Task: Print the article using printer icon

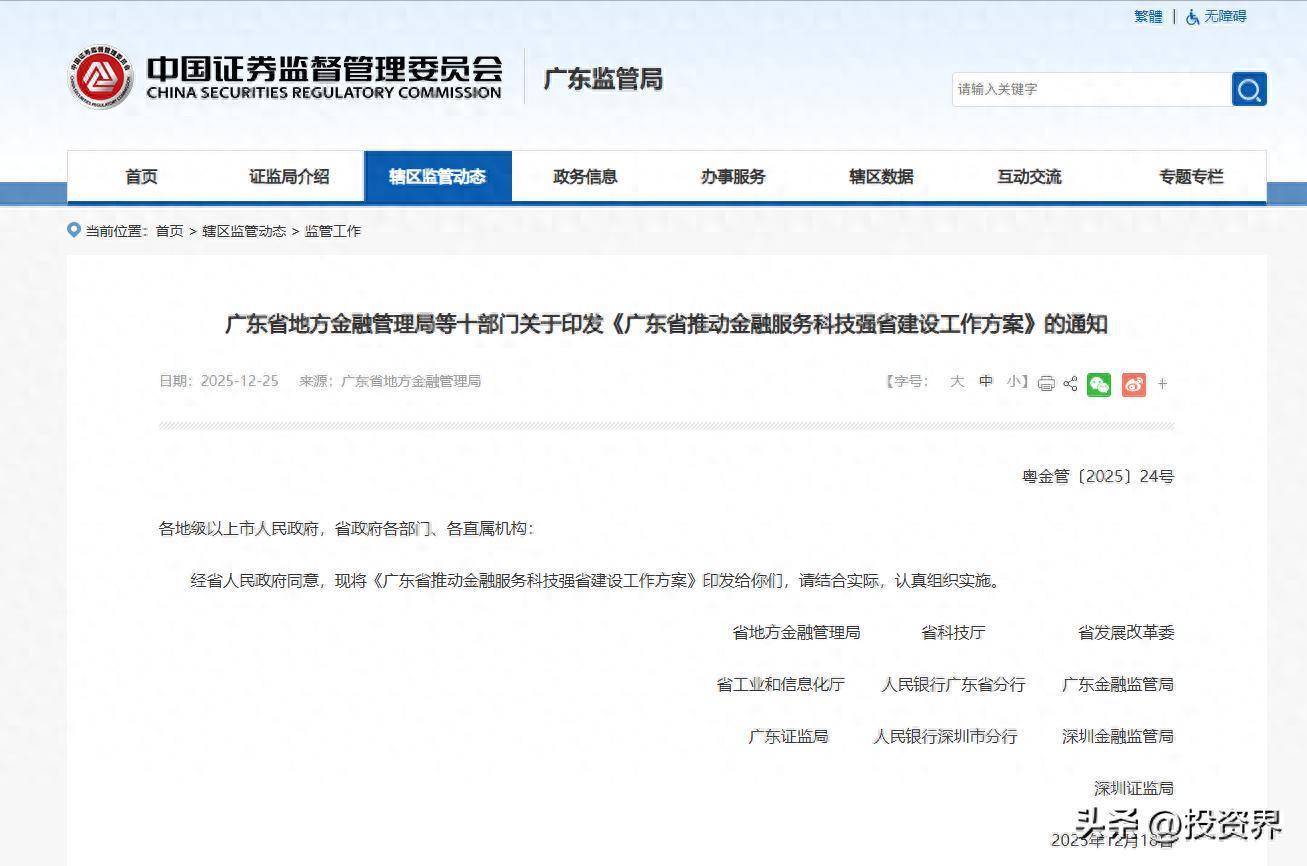Action: (x=1046, y=383)
